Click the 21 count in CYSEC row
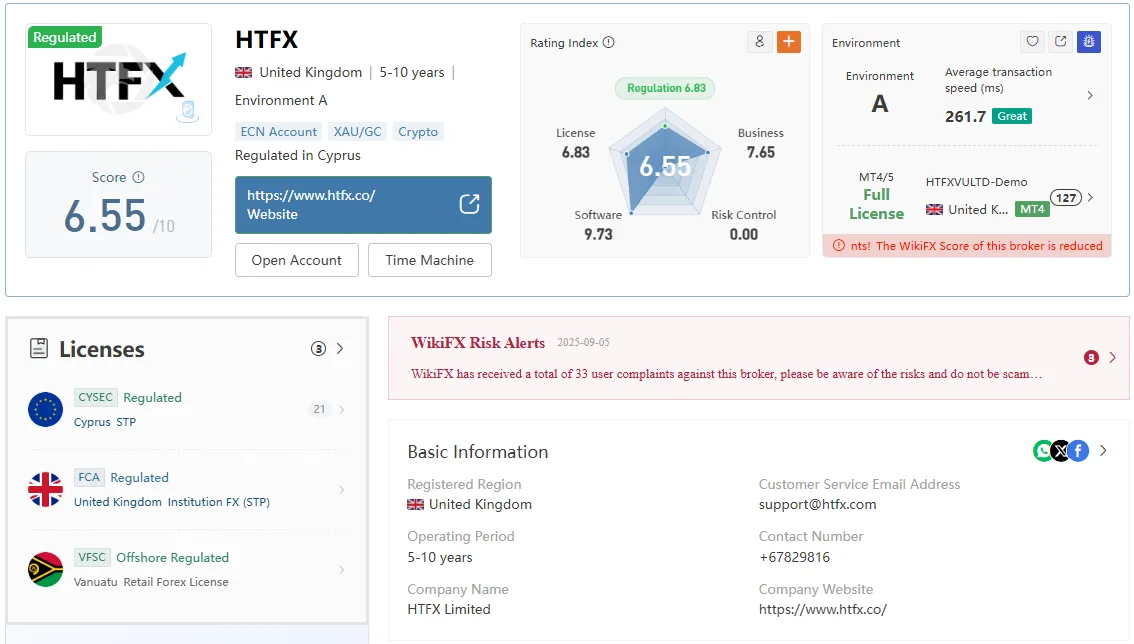Viewport: 1134px width, 644px height. [x=320, y=410]
